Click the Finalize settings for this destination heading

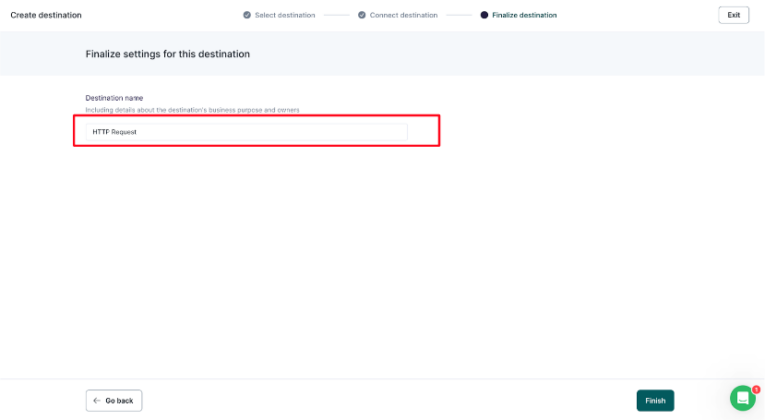click(167, 53)
